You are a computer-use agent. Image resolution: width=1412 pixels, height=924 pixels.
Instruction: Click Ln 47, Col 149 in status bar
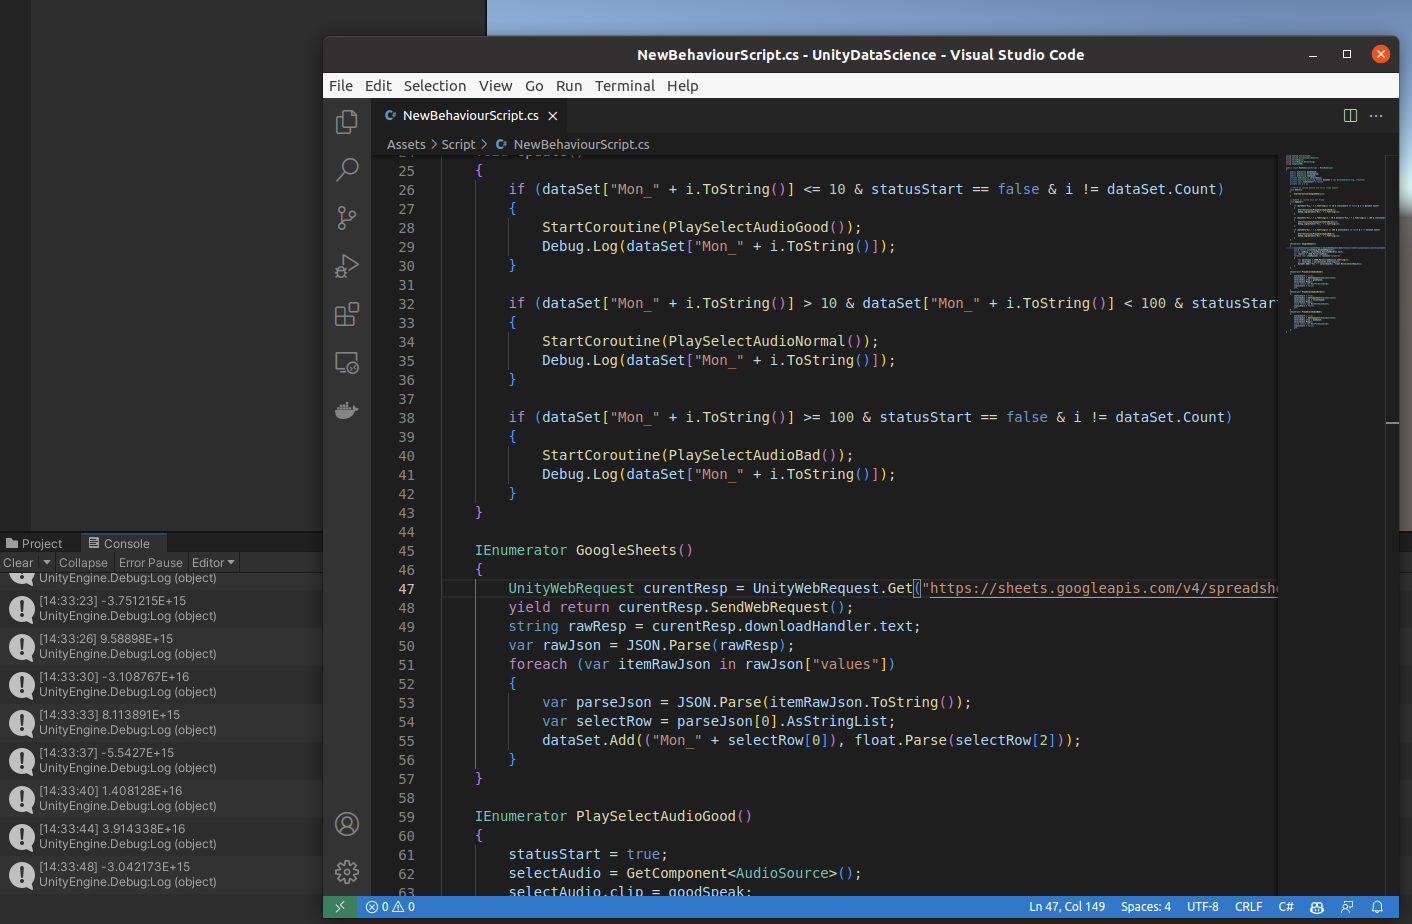pos(1067,907)
